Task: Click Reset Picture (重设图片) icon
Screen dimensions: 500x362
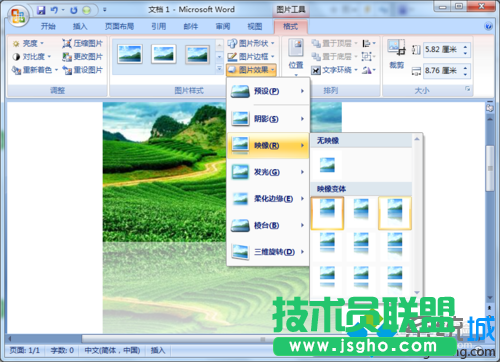Action: [x=67, y=70]
